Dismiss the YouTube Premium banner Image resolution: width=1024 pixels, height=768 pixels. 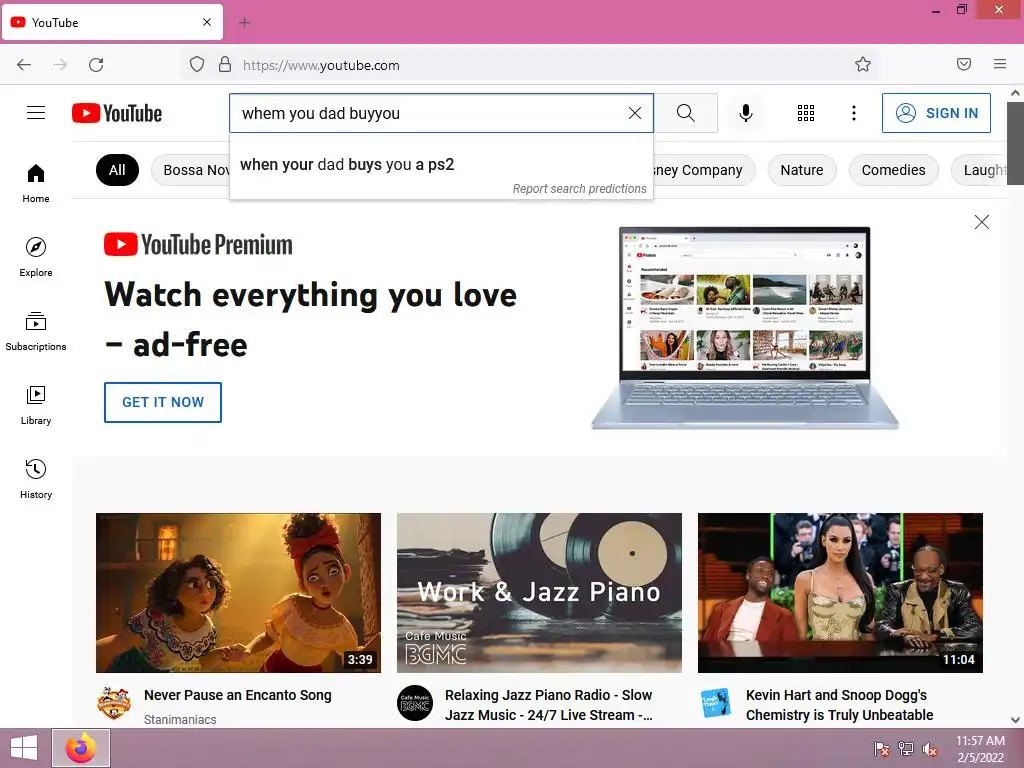click(x=982, y=222)
